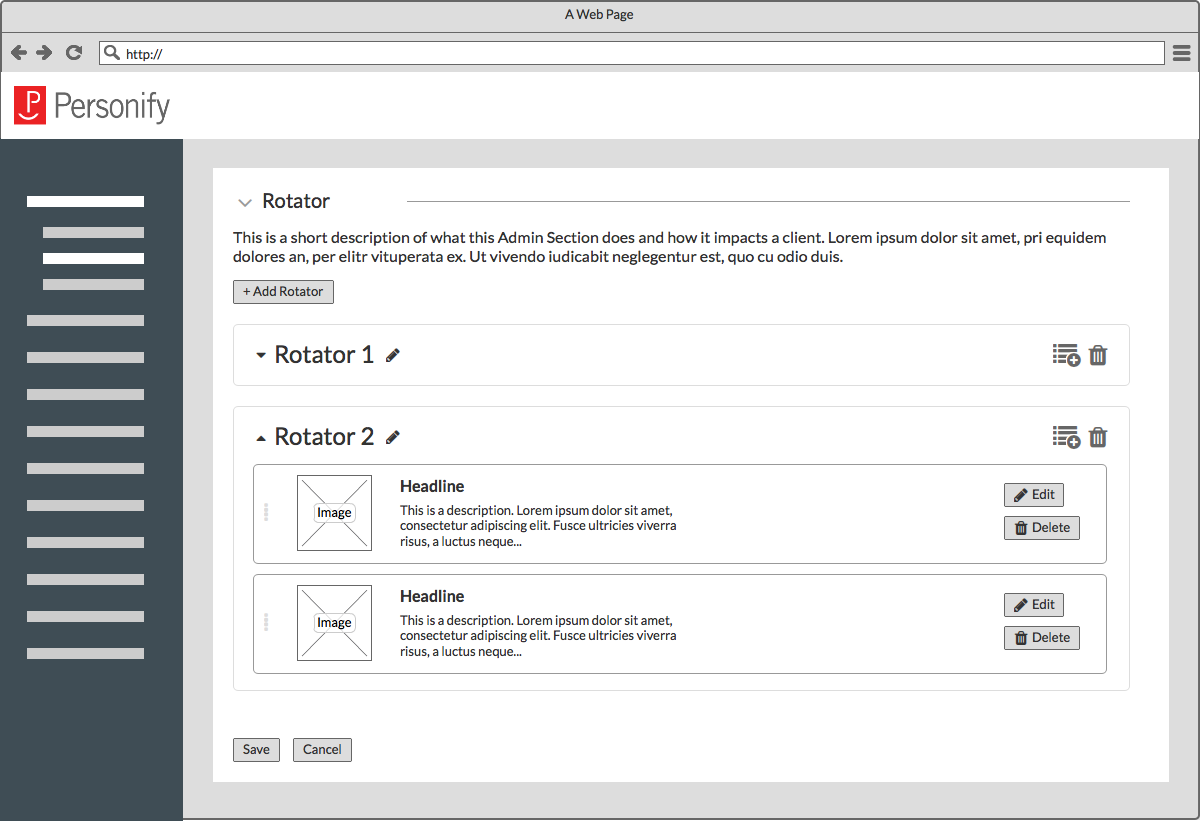Click the + Add Rotator button
Image resolution: width=1200 pixels, height=821 pixels.
283,292
